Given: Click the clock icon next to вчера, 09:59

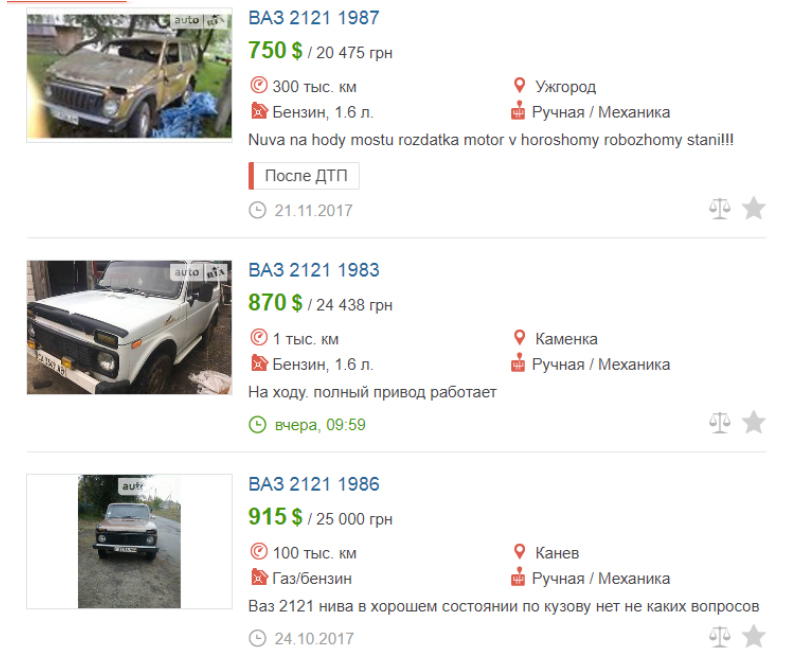Looking at the screenshot, I should [258, 425].
